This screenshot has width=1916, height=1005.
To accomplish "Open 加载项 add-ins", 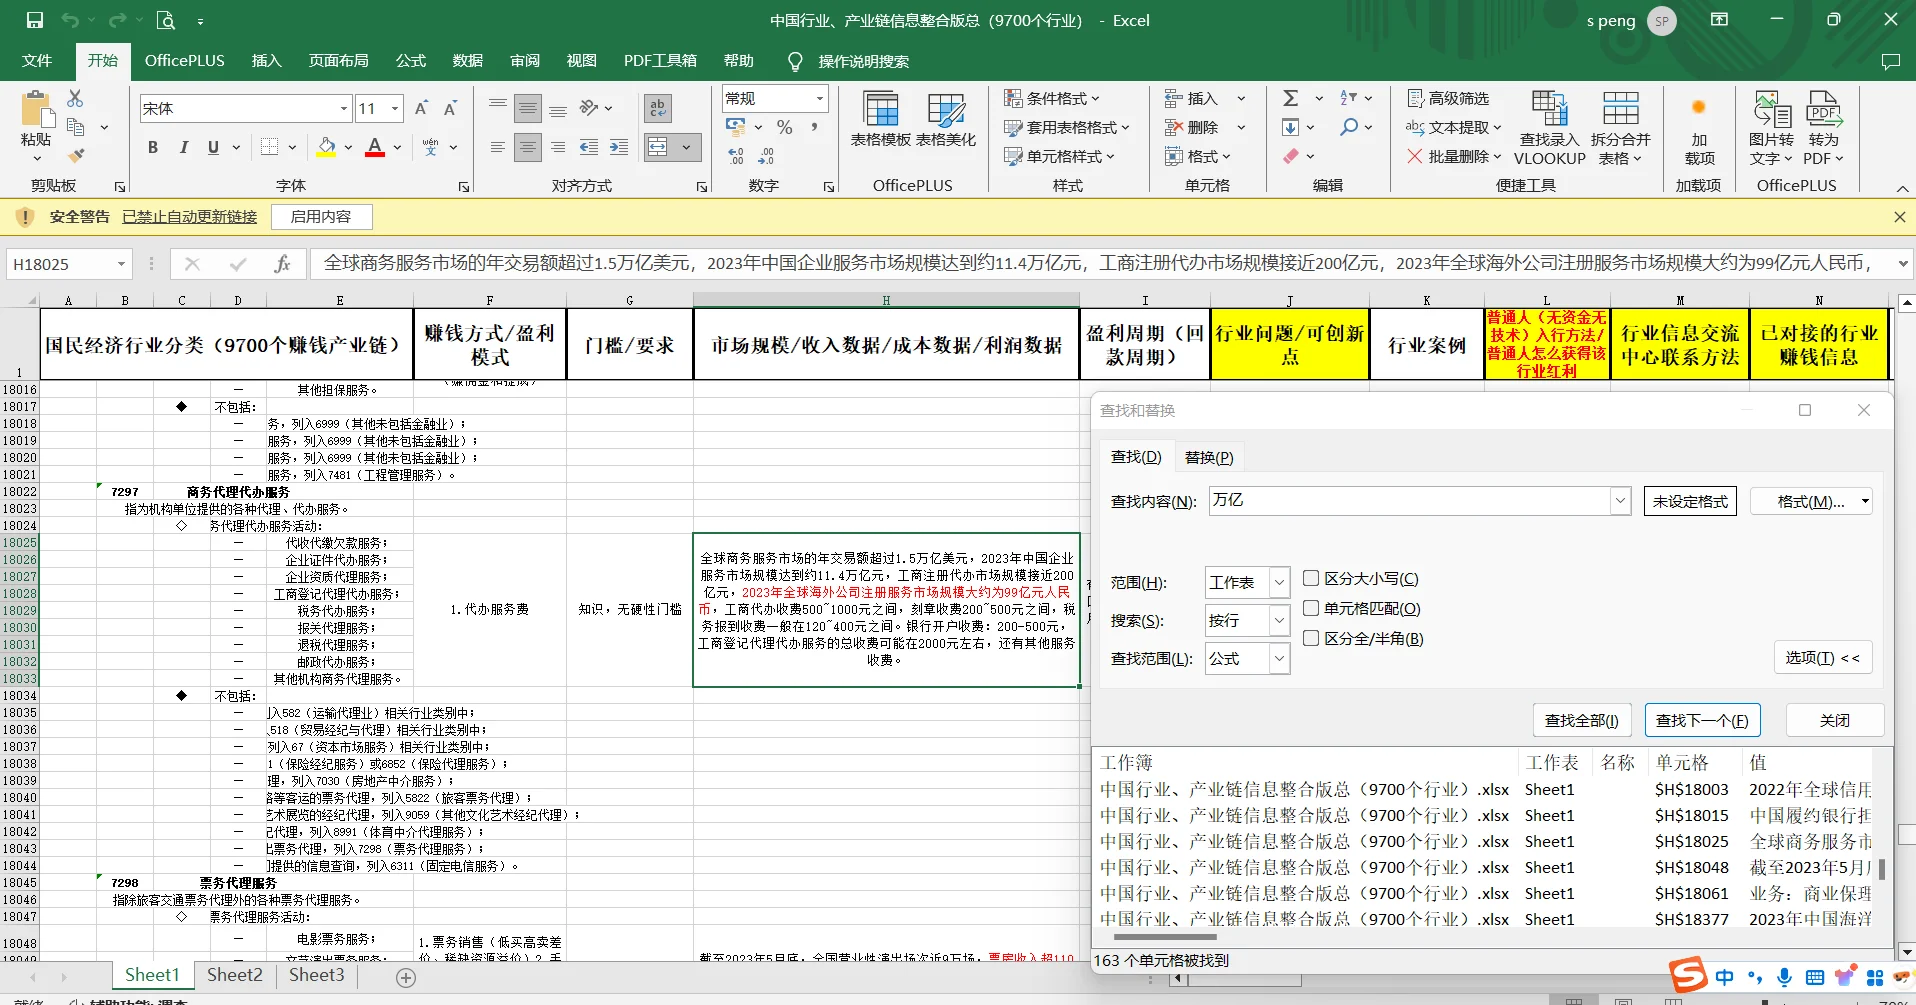I will (x=1699, y=130).
